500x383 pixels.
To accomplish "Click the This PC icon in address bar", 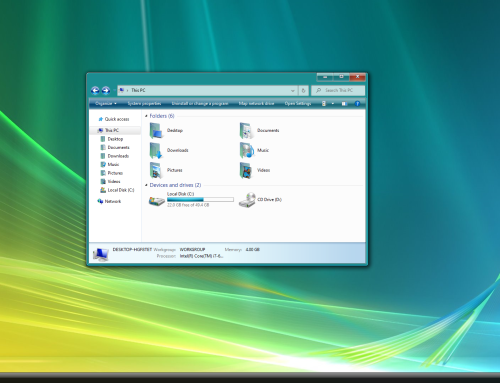I will tap(122, 90).
